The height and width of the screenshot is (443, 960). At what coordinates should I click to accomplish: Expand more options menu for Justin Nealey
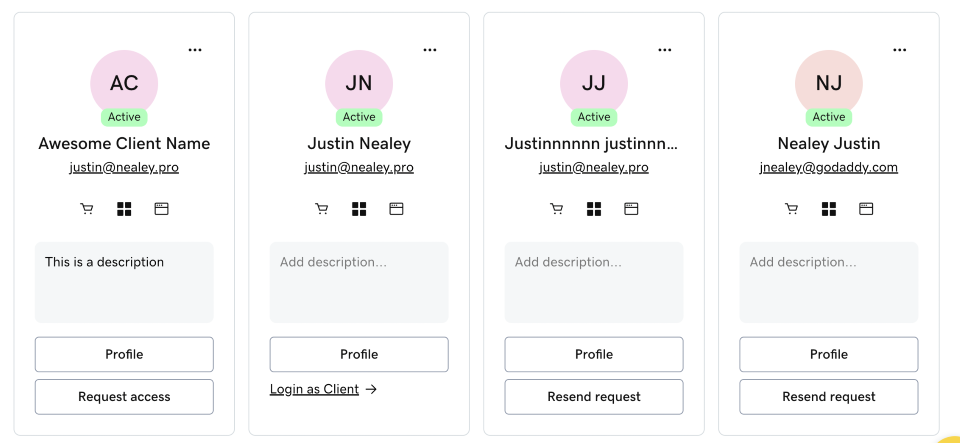(x=430, y=50)
